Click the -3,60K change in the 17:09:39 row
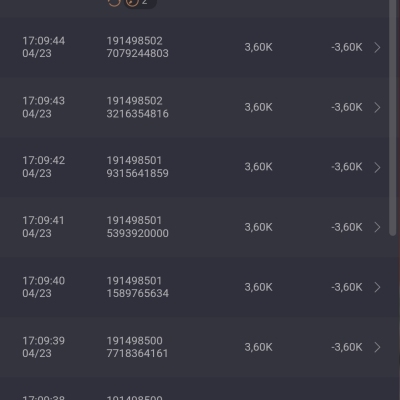This screenshot has height=400, width=400. click(x=347, y=347)
